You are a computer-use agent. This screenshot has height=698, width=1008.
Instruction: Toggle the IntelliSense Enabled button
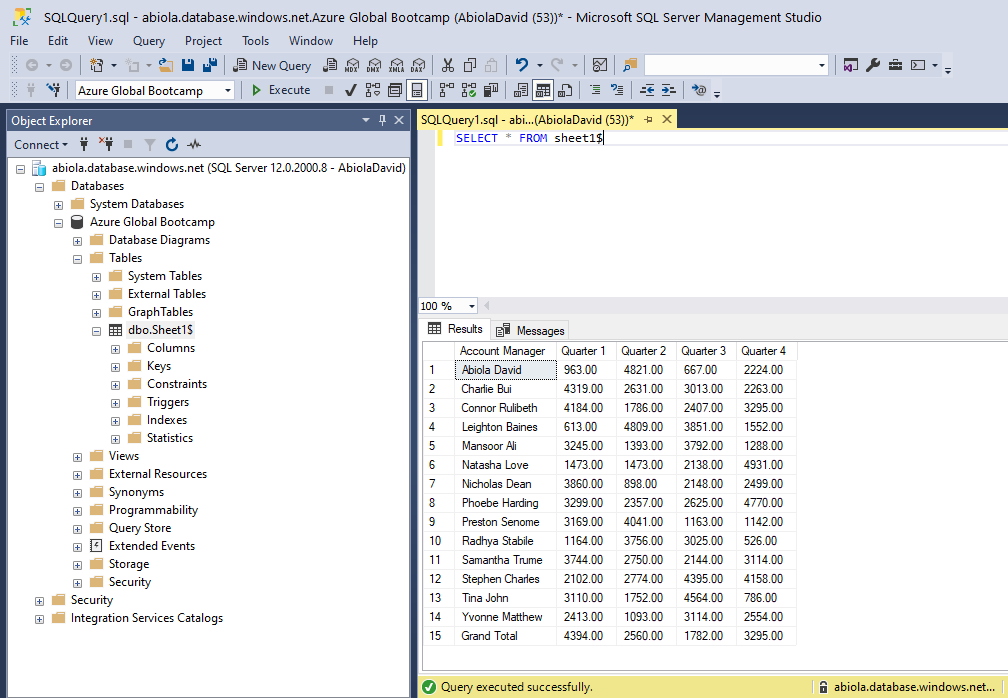click(417, 90)
